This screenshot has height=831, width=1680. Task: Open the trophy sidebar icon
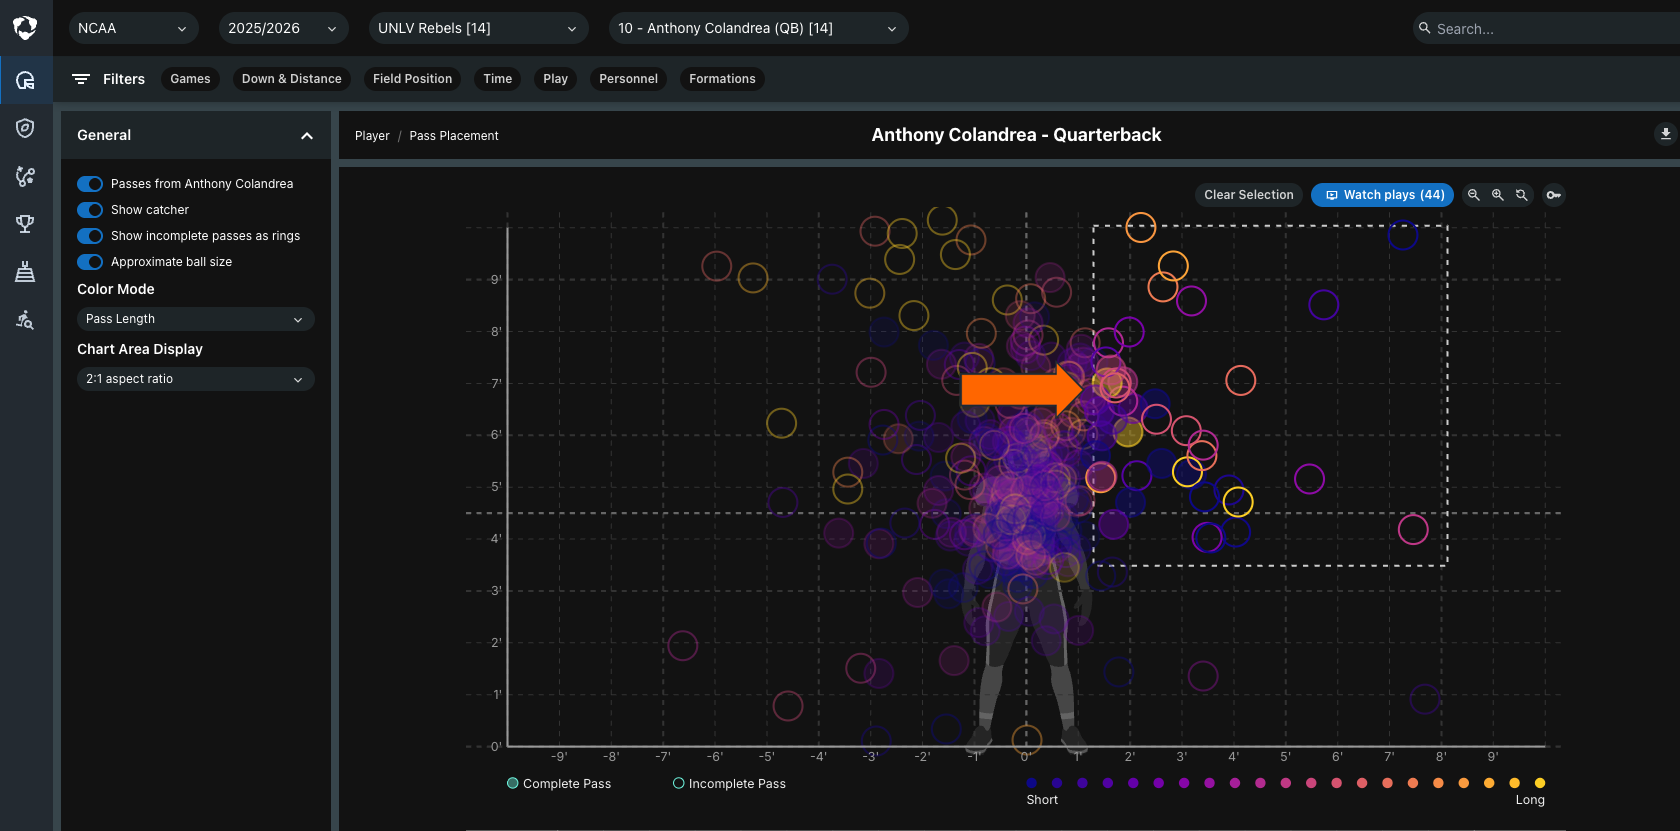(x=26, y=224)
